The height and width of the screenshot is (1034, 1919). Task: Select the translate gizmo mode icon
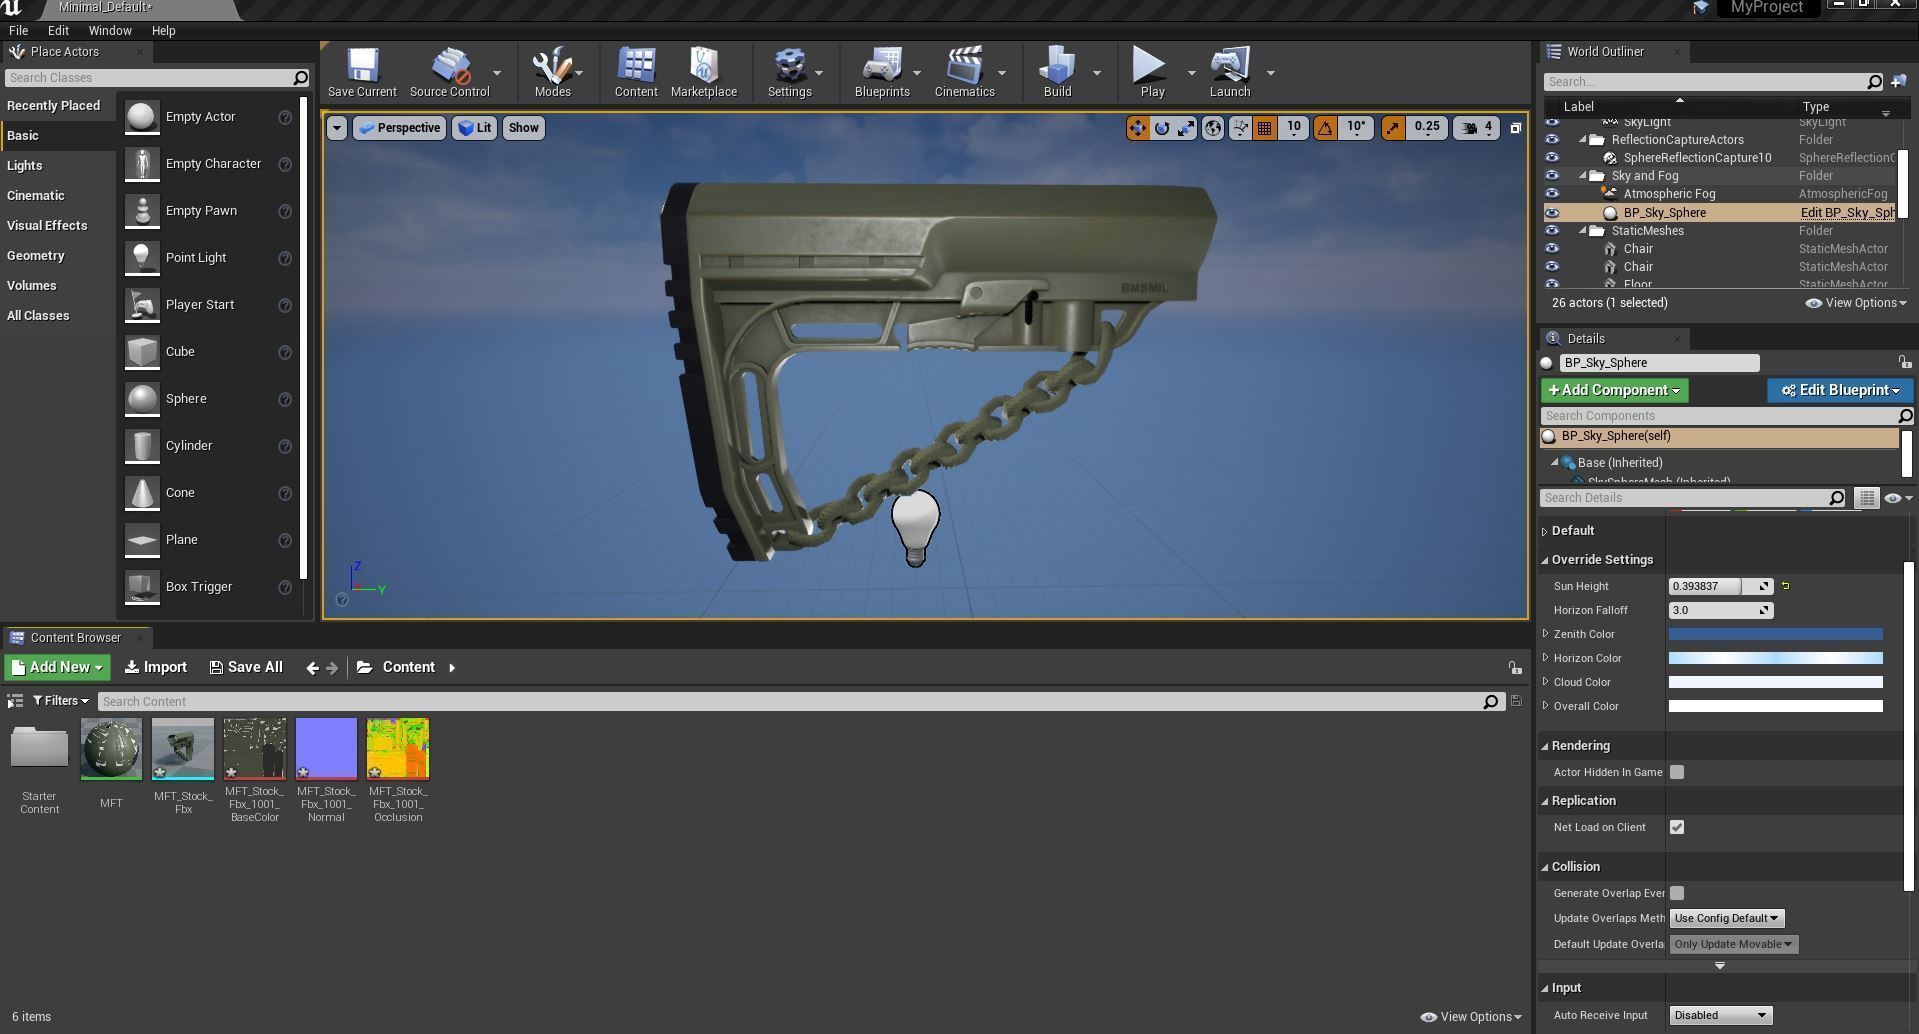coord(1138,128)
